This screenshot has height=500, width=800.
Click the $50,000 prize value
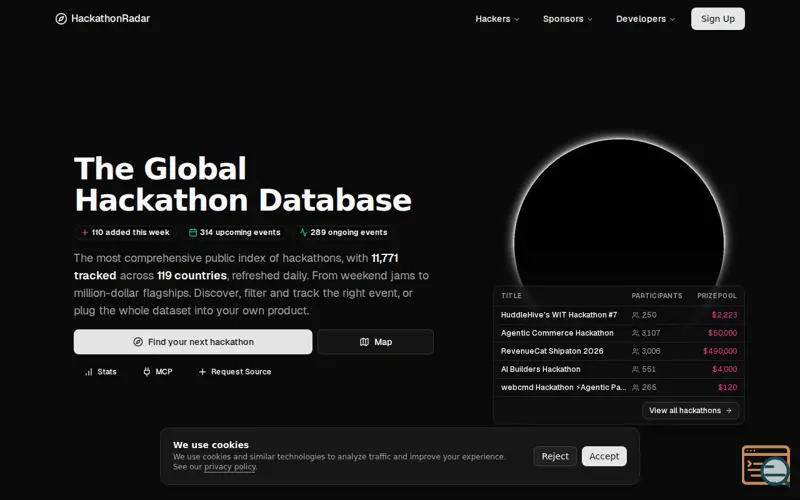click(x=722, y=333)
